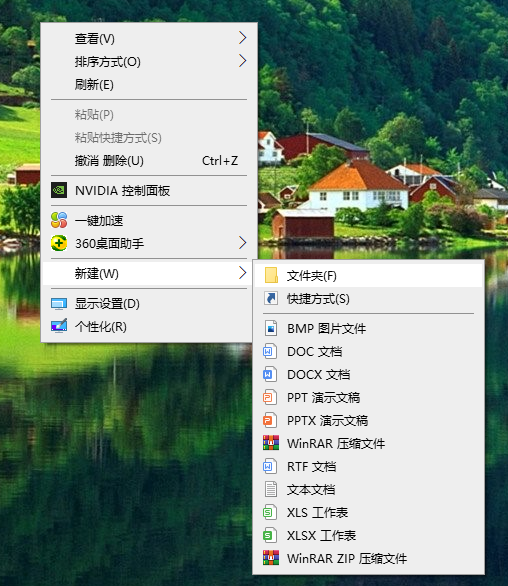Click the BMP 图片文件 image icon
Image resolution: width=508 pixels, height=586 pixels.
tap(271, 328)
